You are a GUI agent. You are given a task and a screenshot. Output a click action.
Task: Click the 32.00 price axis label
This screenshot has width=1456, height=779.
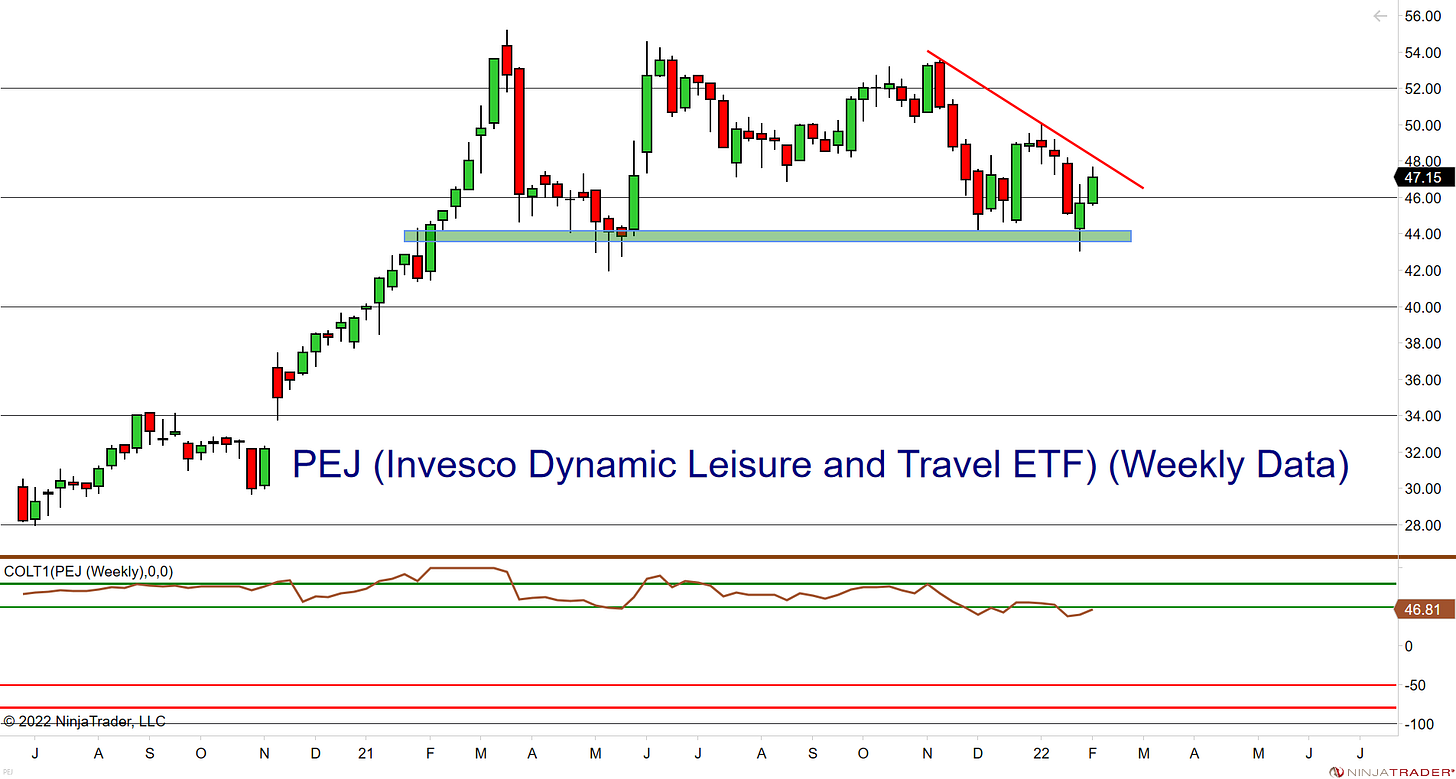coord(1423,452)
